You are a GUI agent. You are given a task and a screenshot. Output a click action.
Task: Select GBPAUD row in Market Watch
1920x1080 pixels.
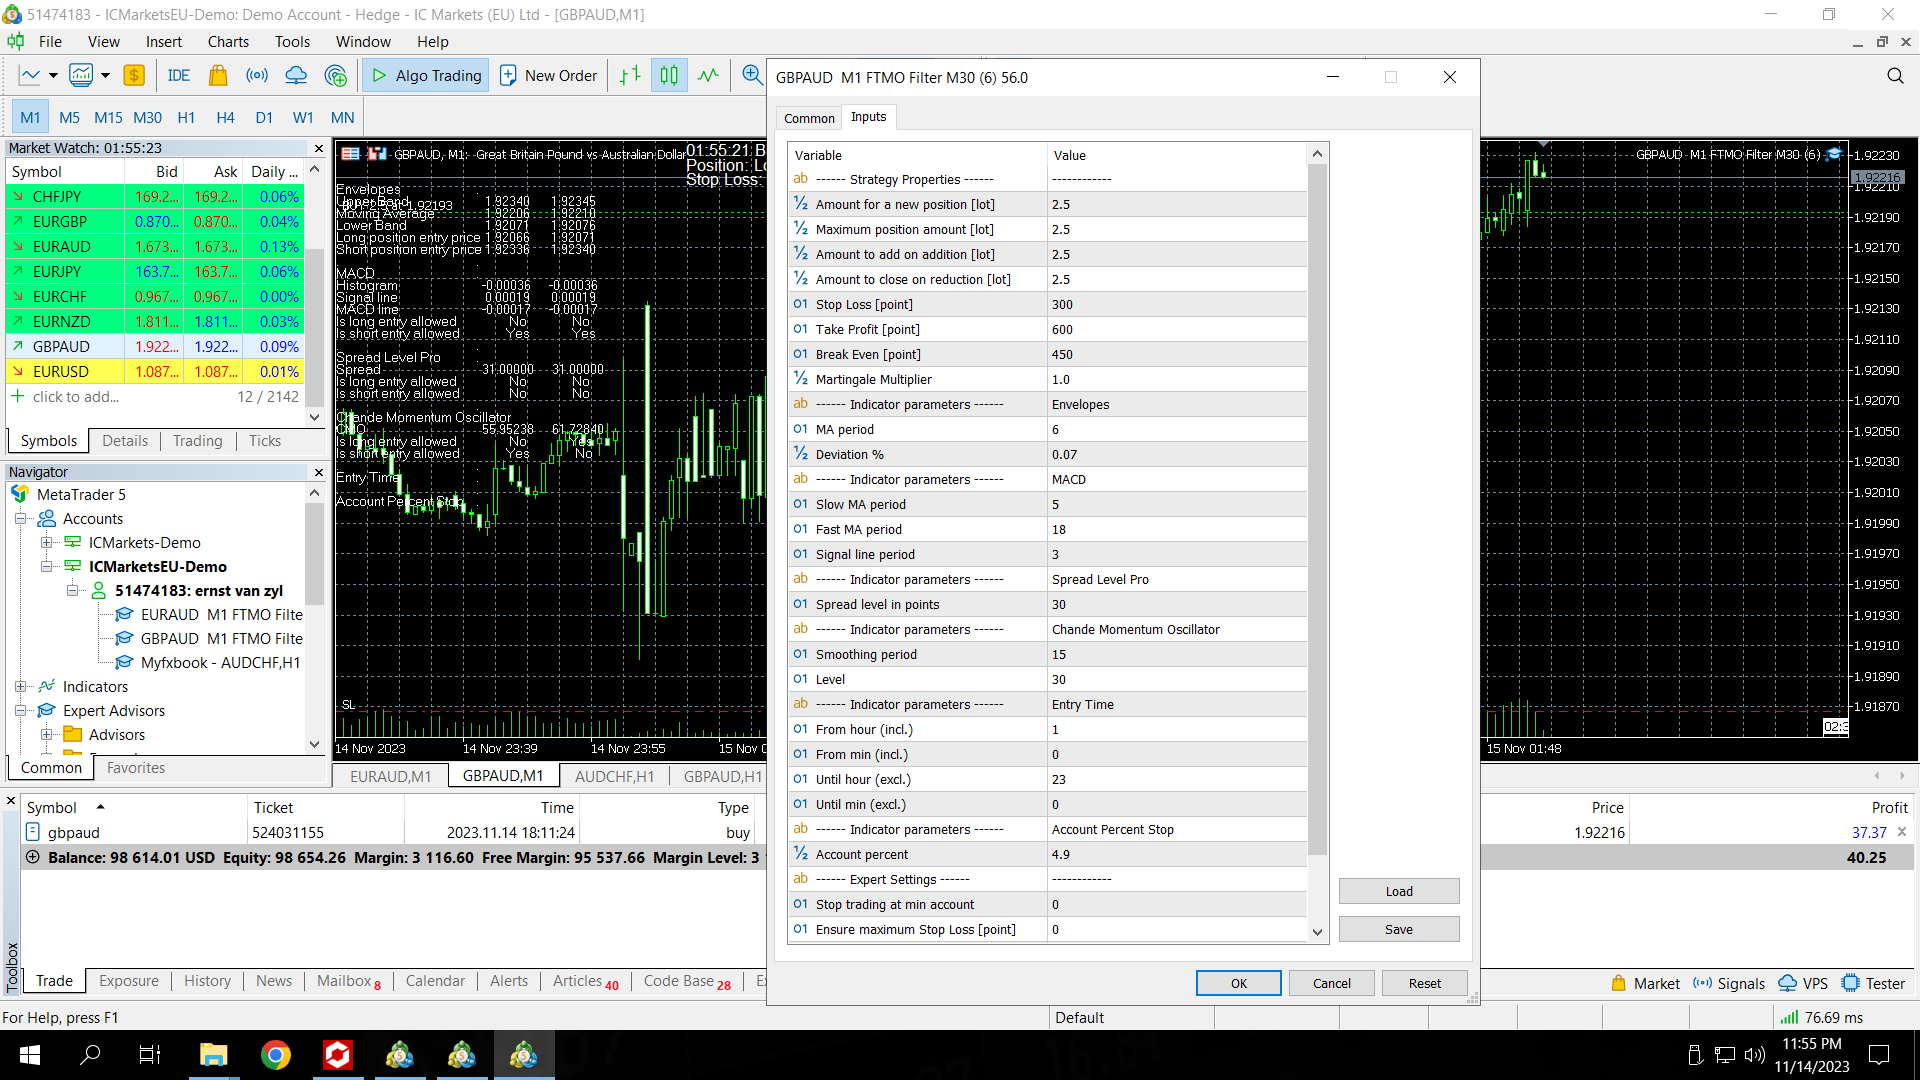[155, 346]
